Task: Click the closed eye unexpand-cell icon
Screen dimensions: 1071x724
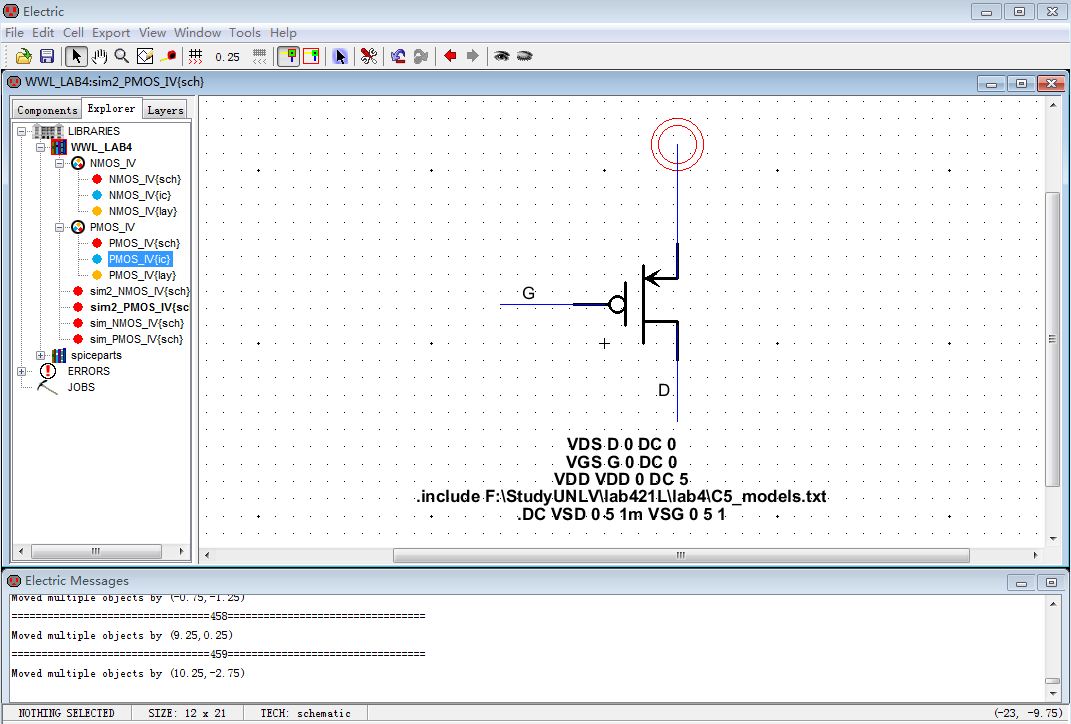Action: point(524,56)
